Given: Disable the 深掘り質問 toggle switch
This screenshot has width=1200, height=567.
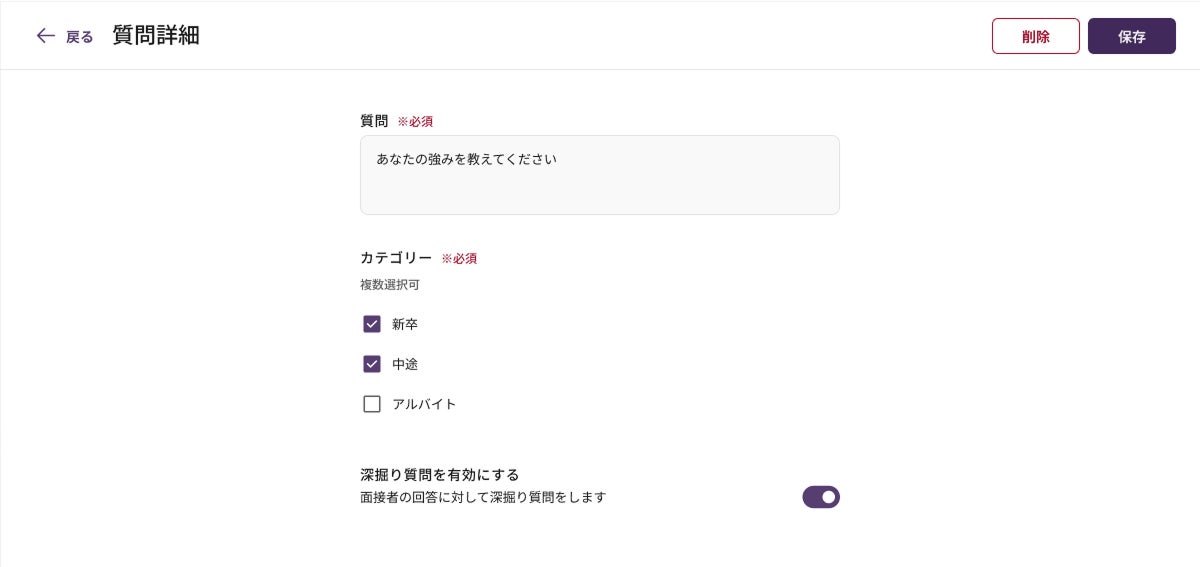Looking at the screenshot, I should [x=820, y=497].
